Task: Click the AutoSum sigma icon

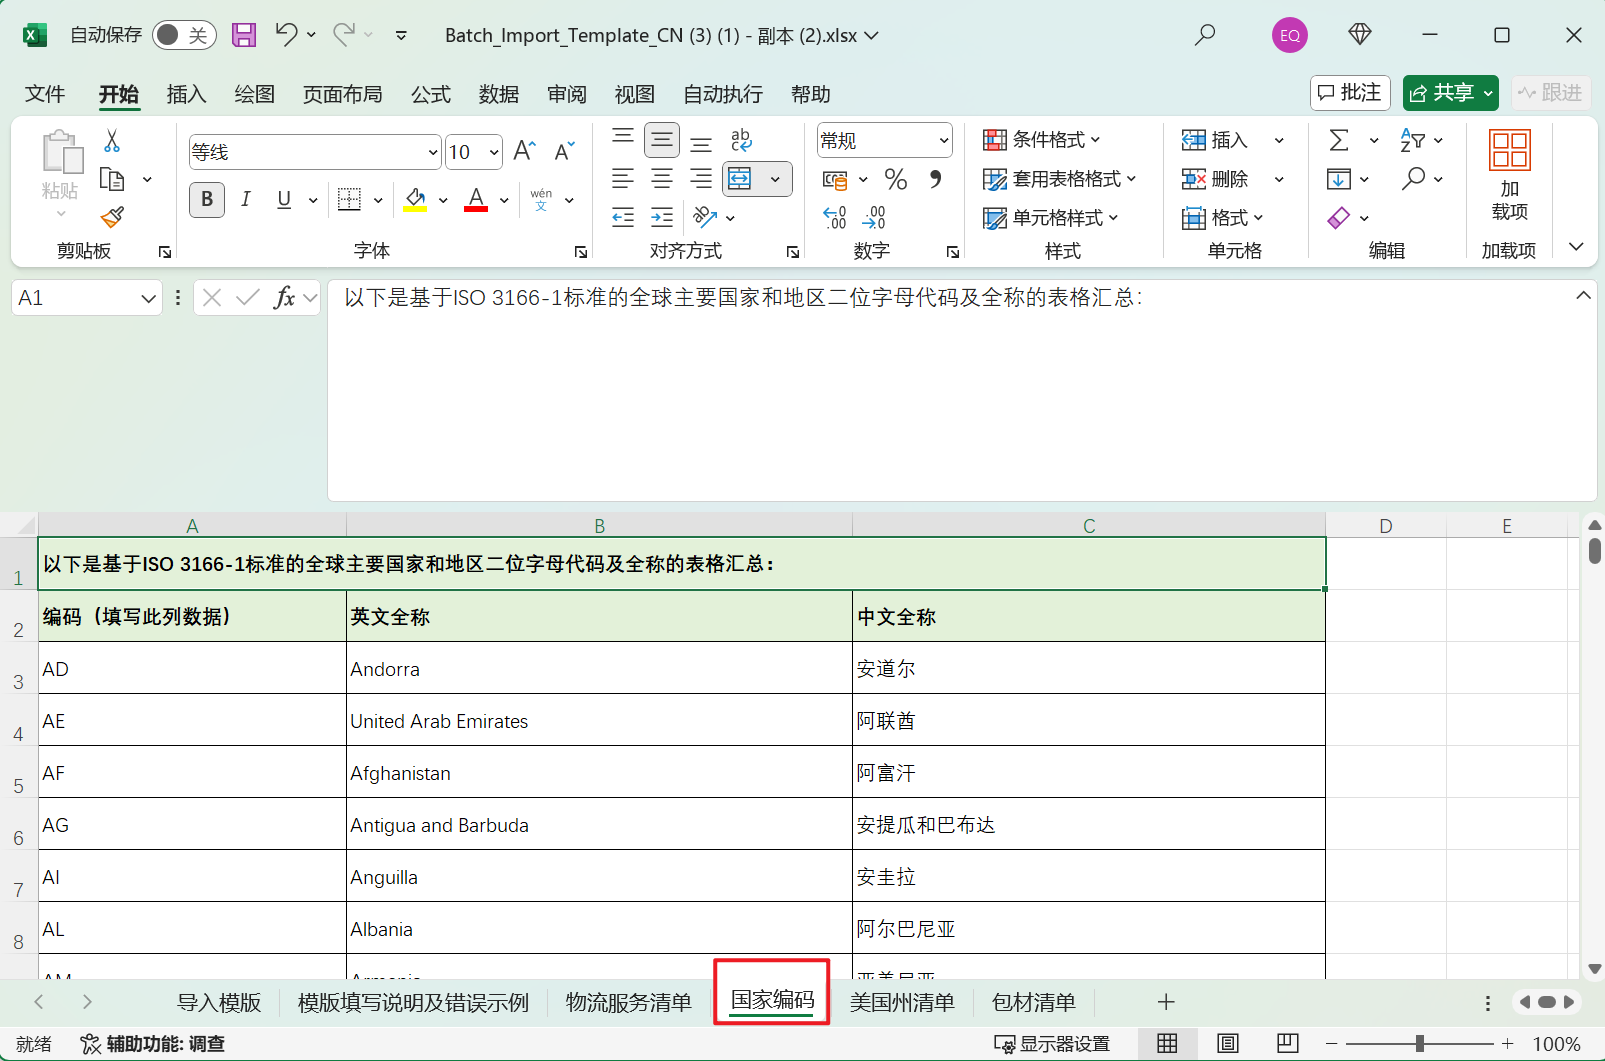Action: pos(1339,140)
